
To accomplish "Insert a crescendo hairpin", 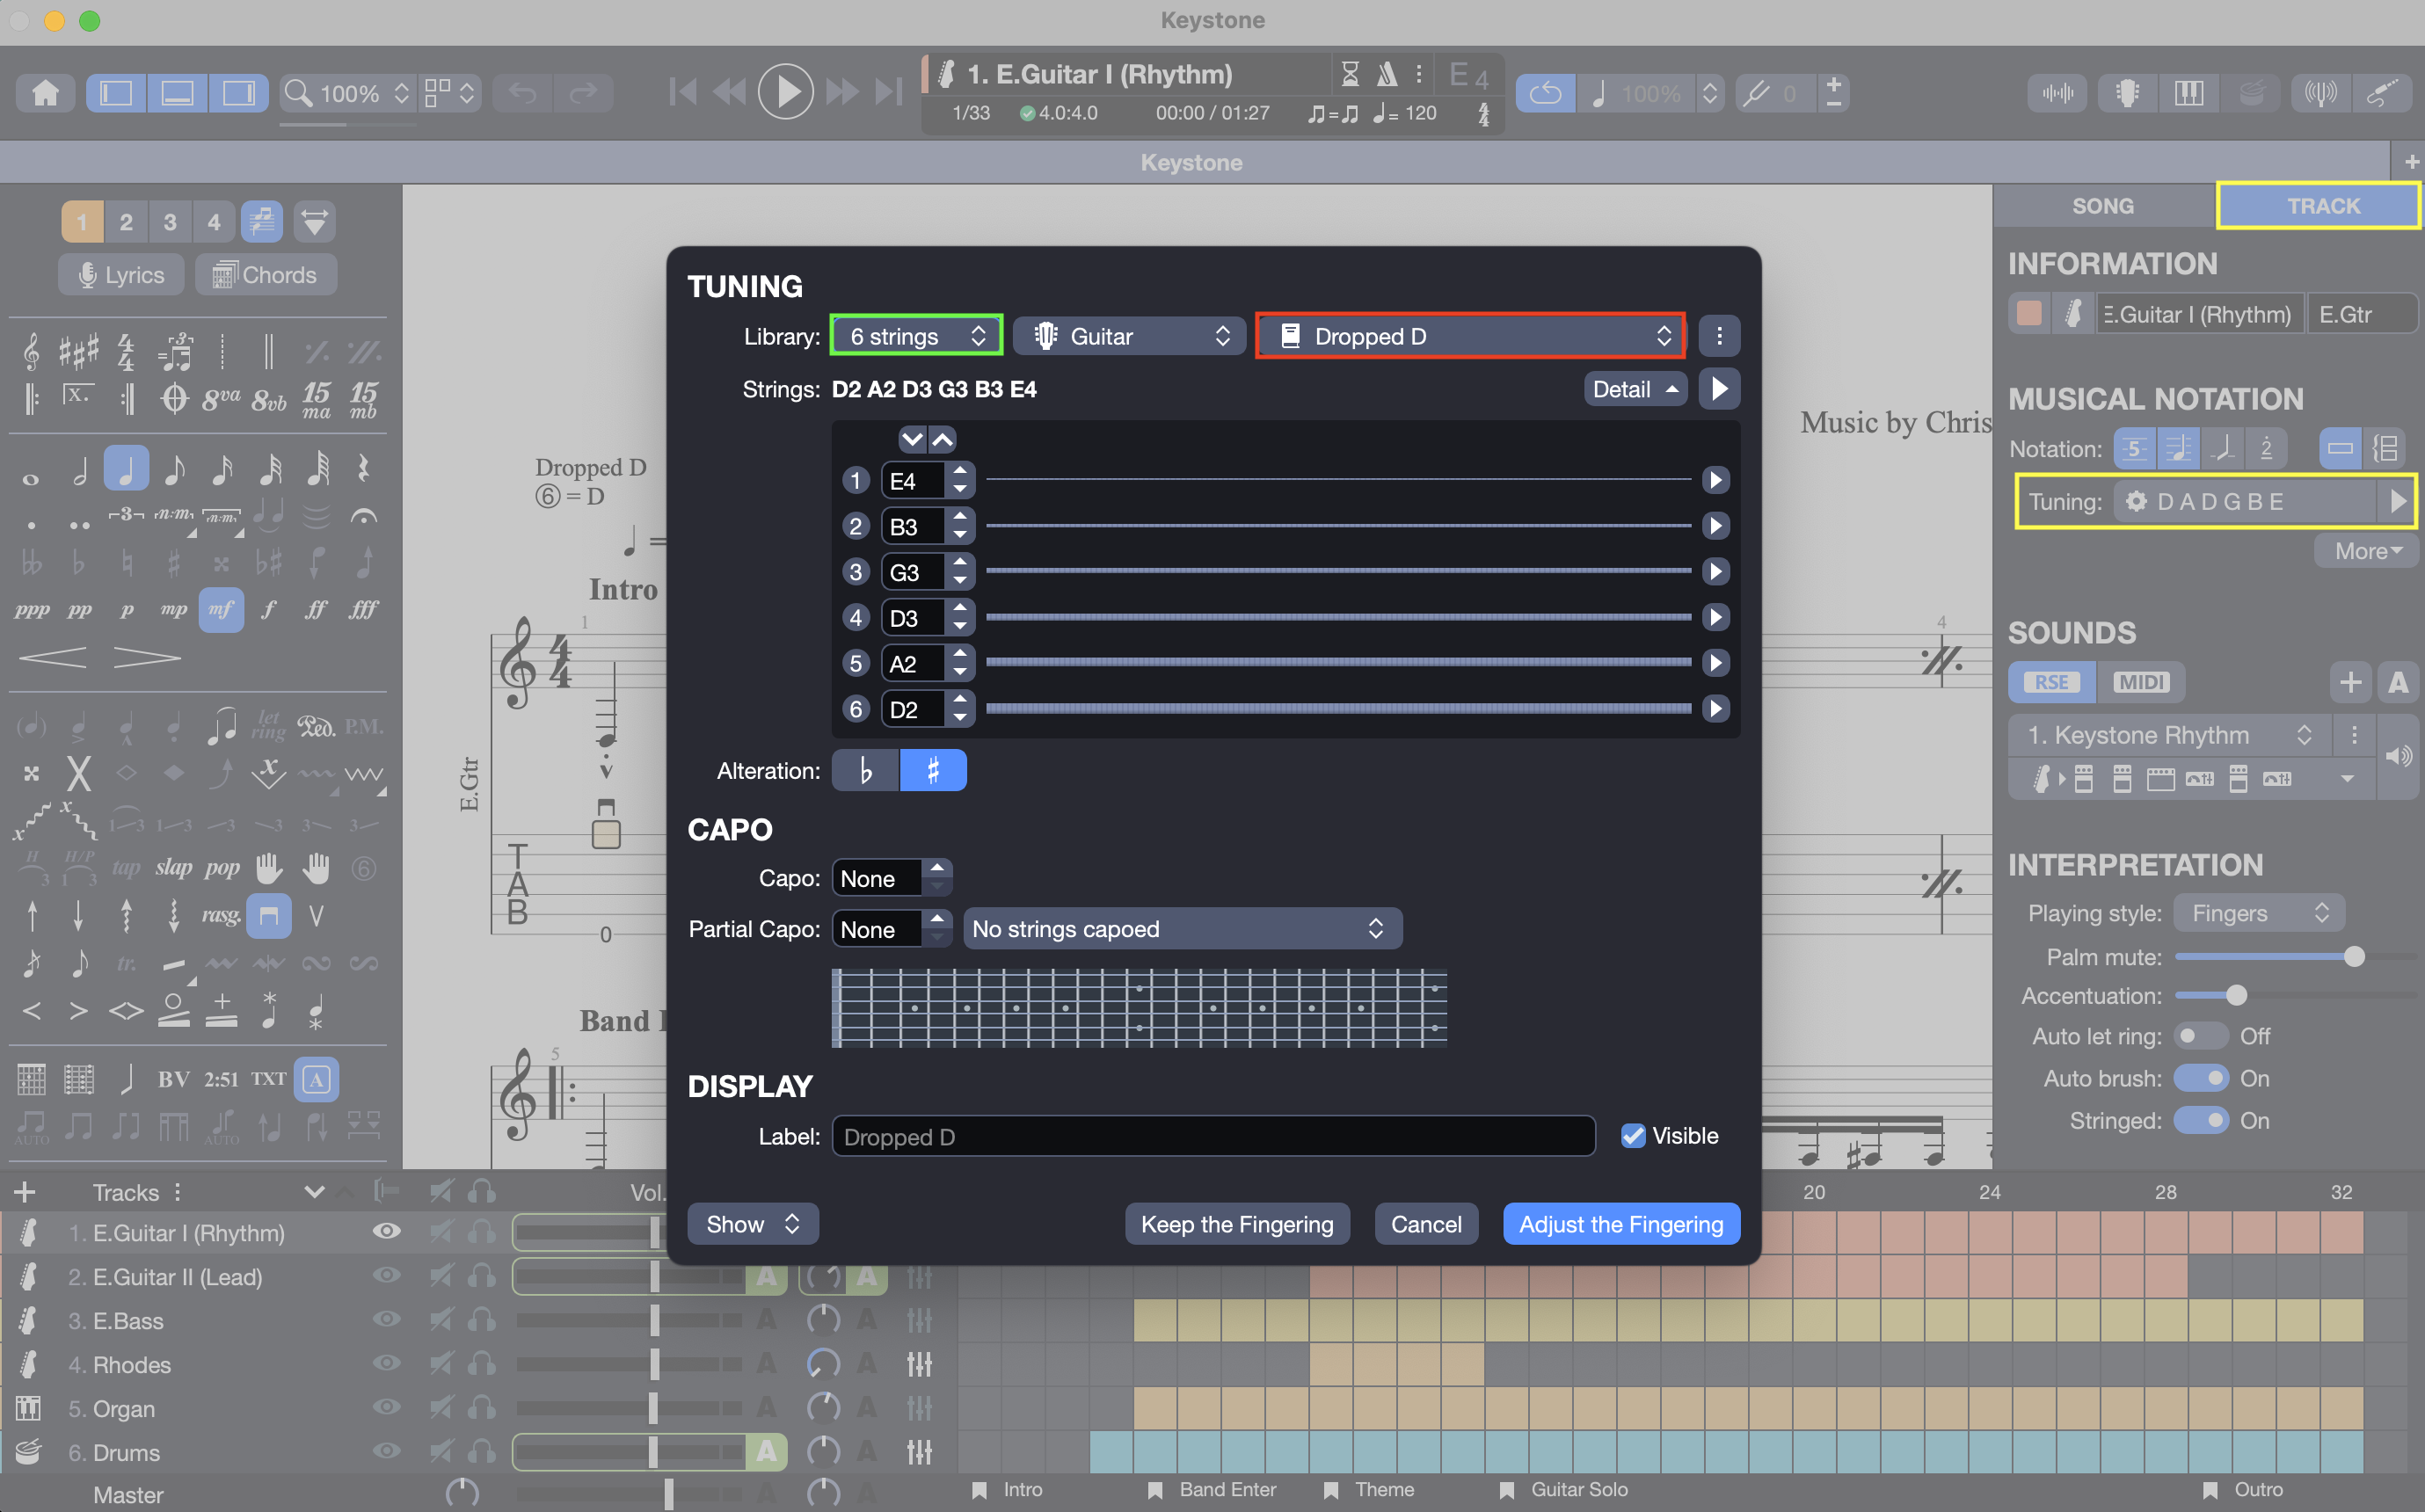I will click(53, 658).
